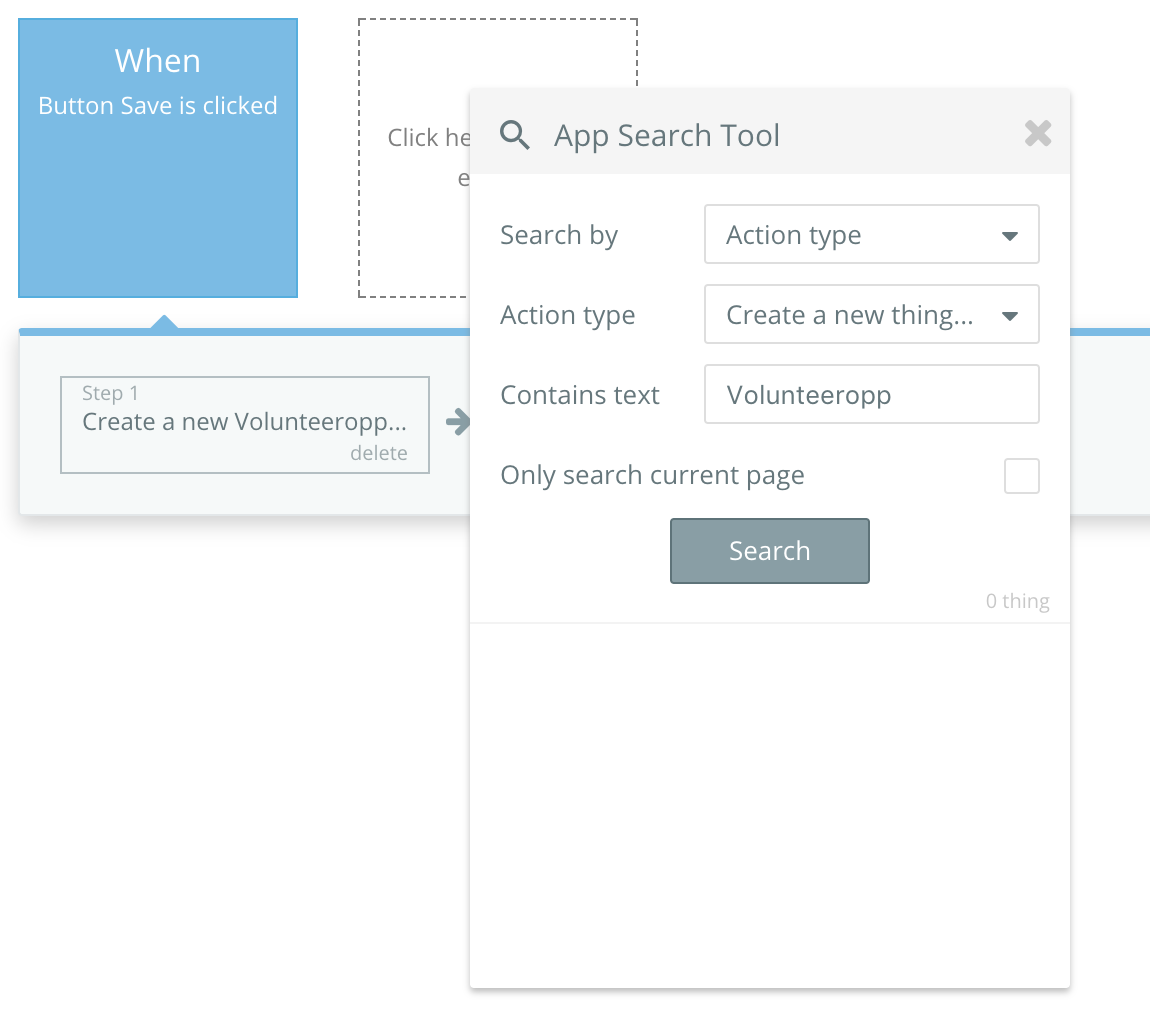Click the arrow icon after Step 1
The height and width of the screenshot is (1024, 1150).
[x=457, y=422]
